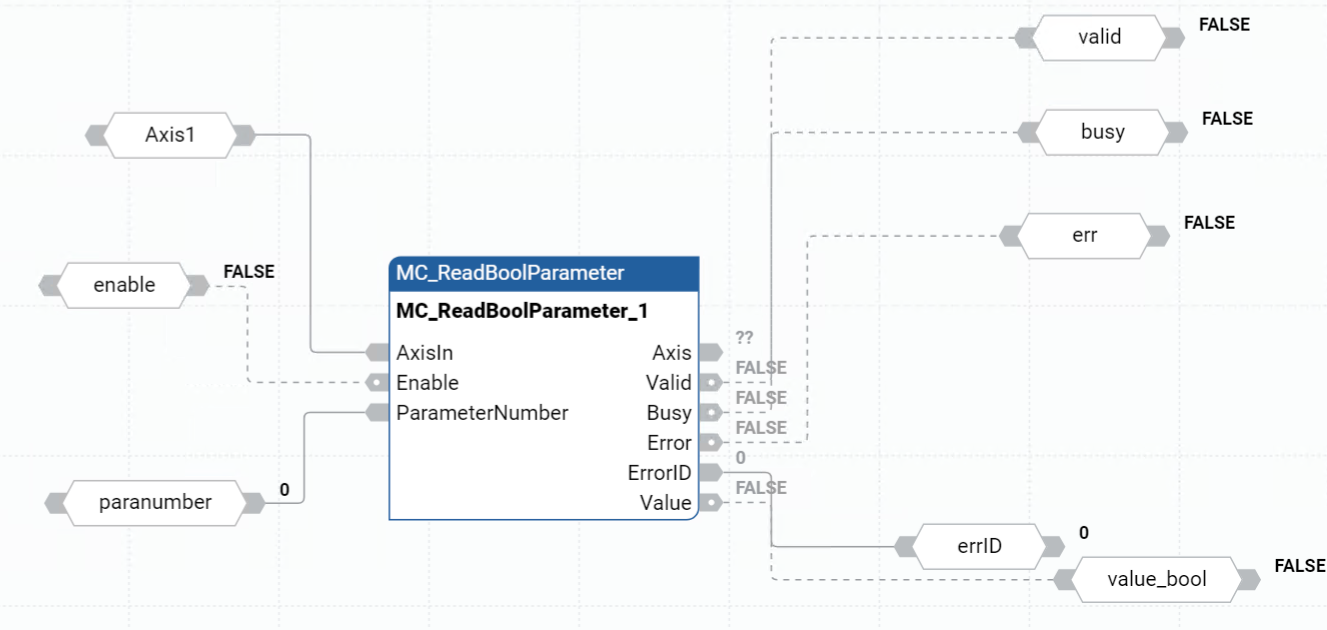Click the Axis output pin connector
This screenshot has height=630, width=1327.
[x=710, y=352]
